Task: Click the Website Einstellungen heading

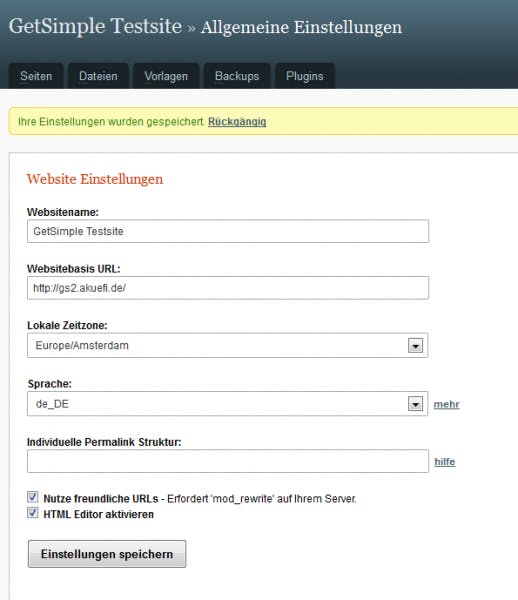Action: click(95, 179)
